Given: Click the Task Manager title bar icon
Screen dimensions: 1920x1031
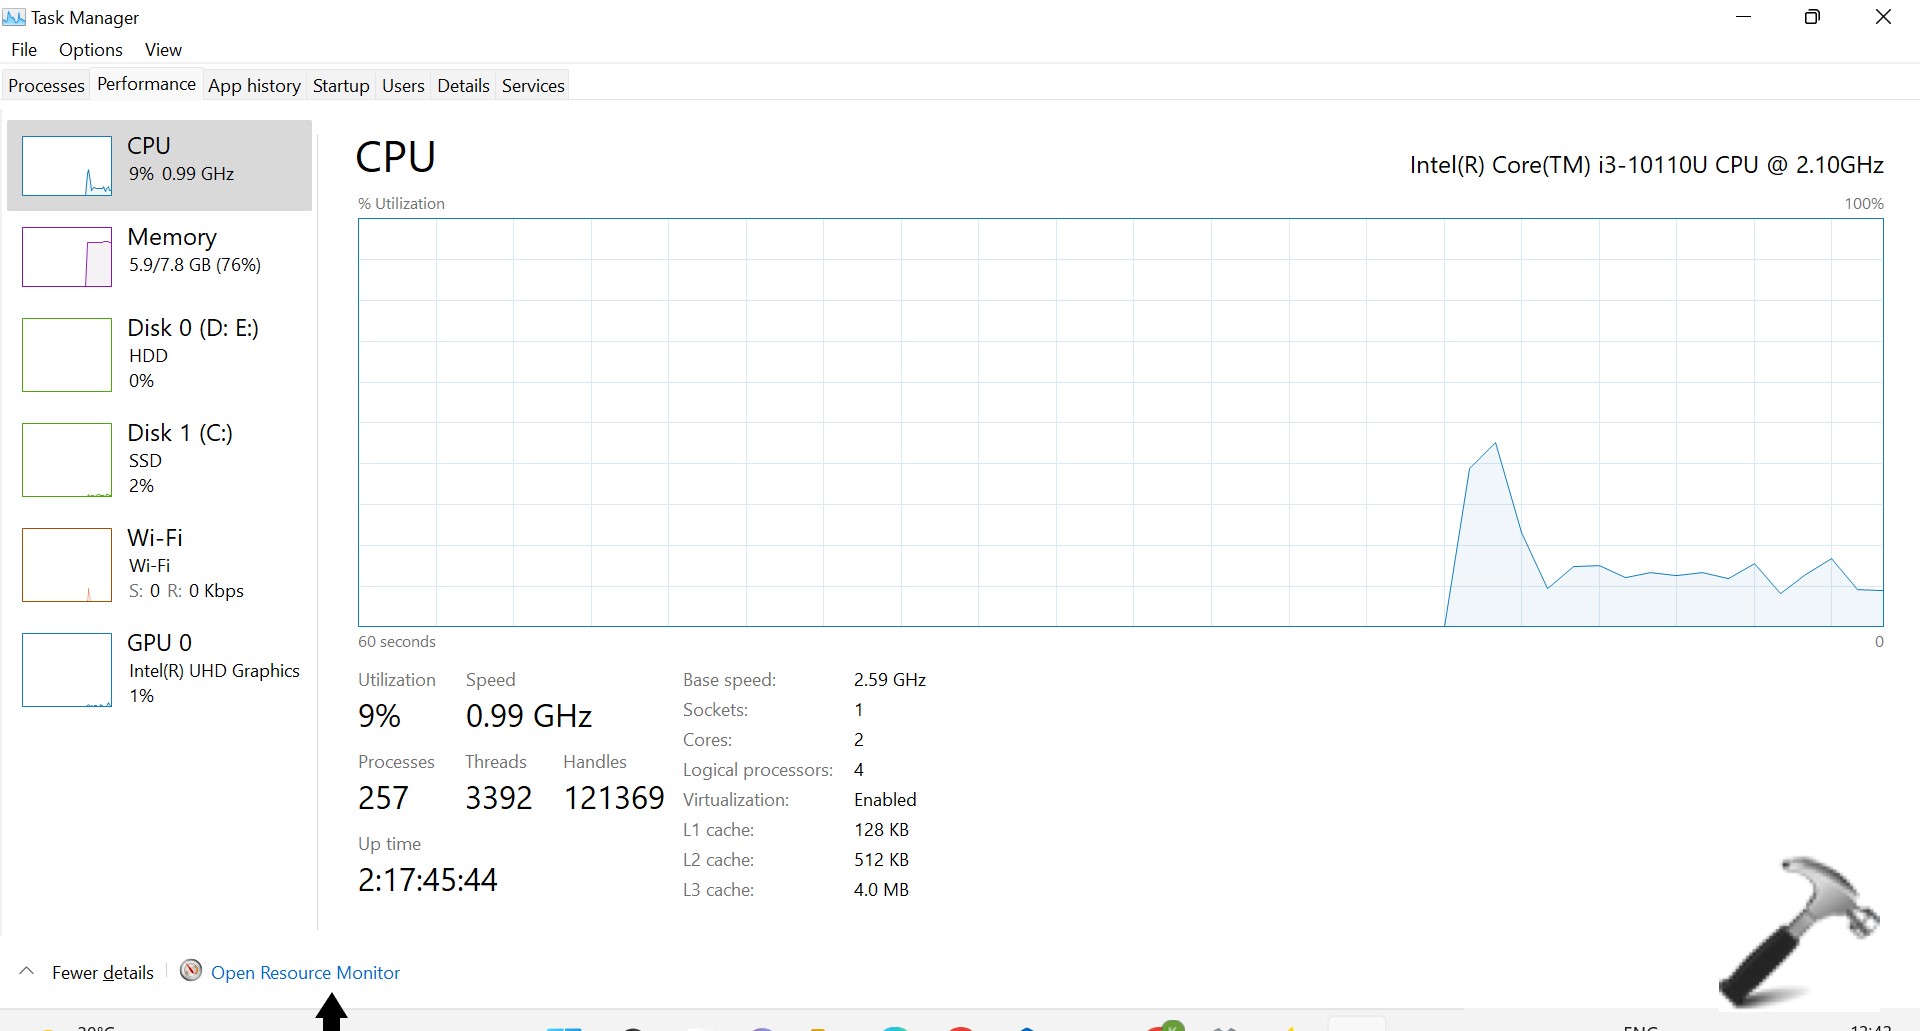Looking at the screenshot, I should [x=14, y=17].
